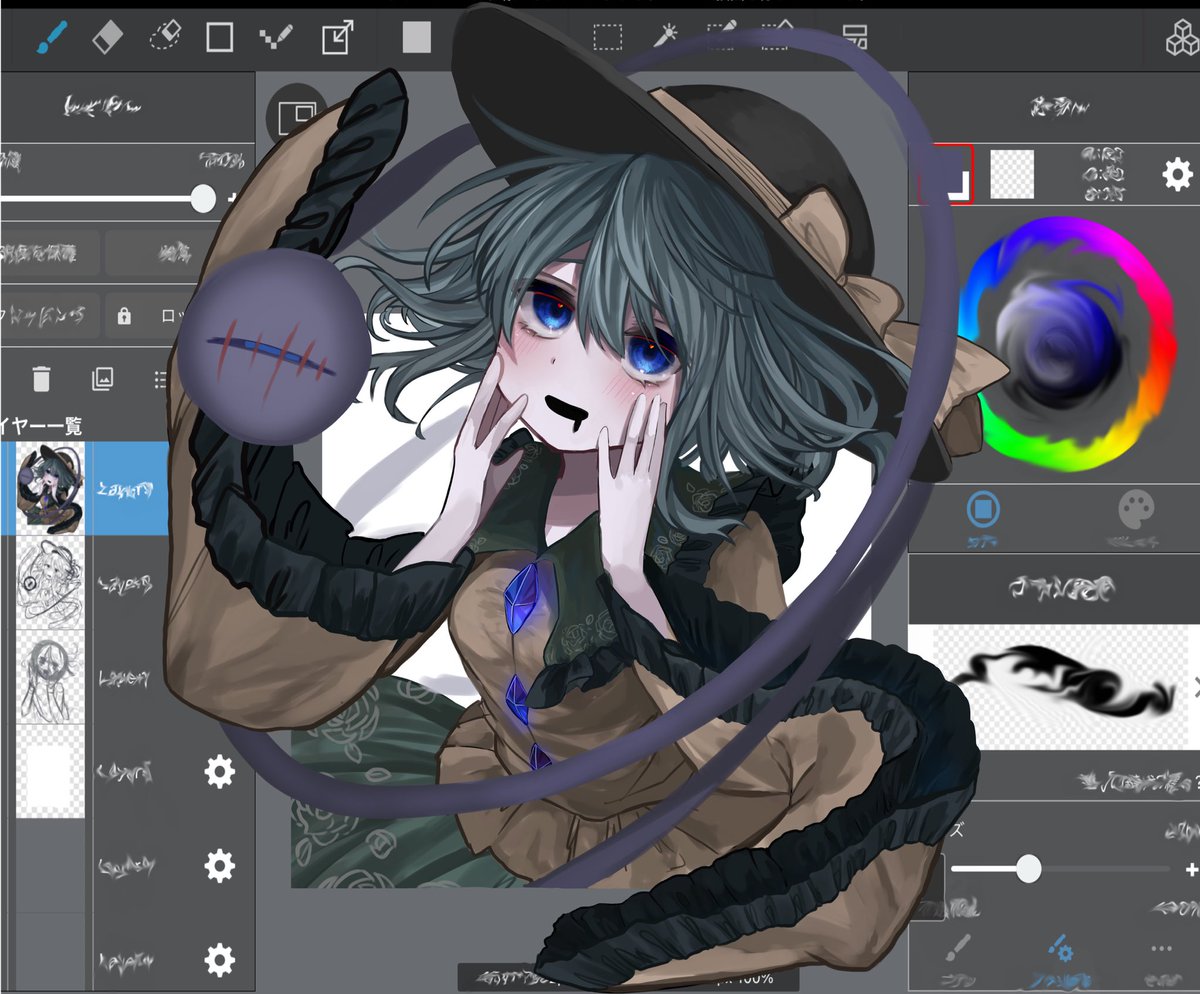
Task: Tap the round overlapping-windows button on canvas
Action: (x=296, y=115)
